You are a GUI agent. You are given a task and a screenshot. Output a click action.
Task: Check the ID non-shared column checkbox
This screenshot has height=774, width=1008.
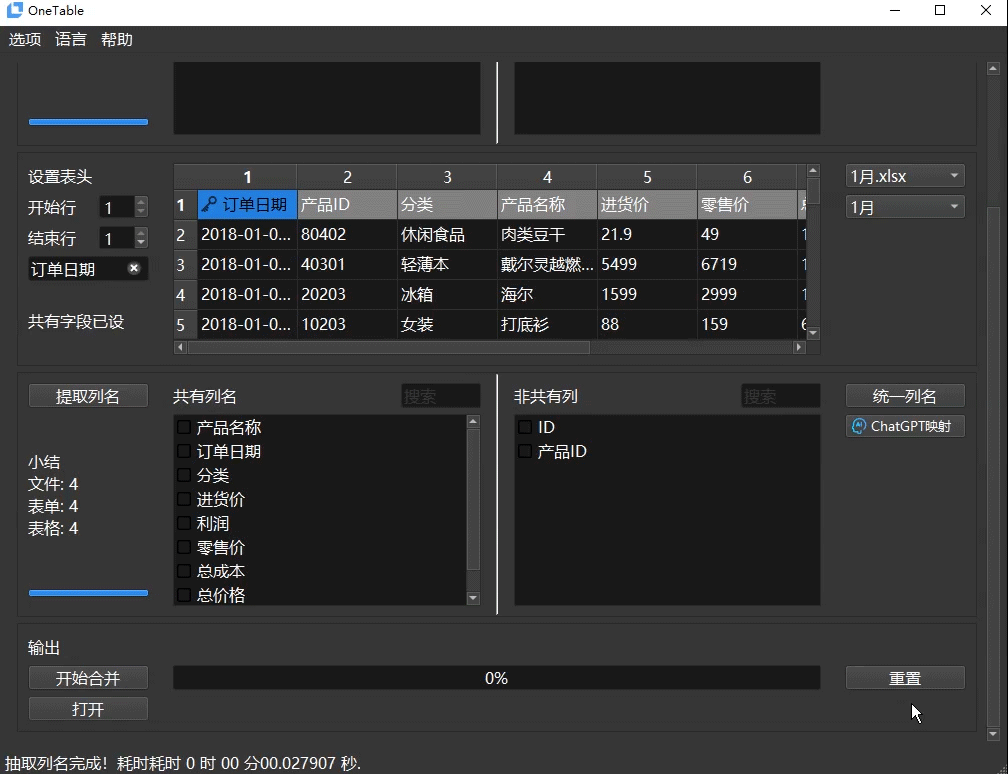(525, 427)
